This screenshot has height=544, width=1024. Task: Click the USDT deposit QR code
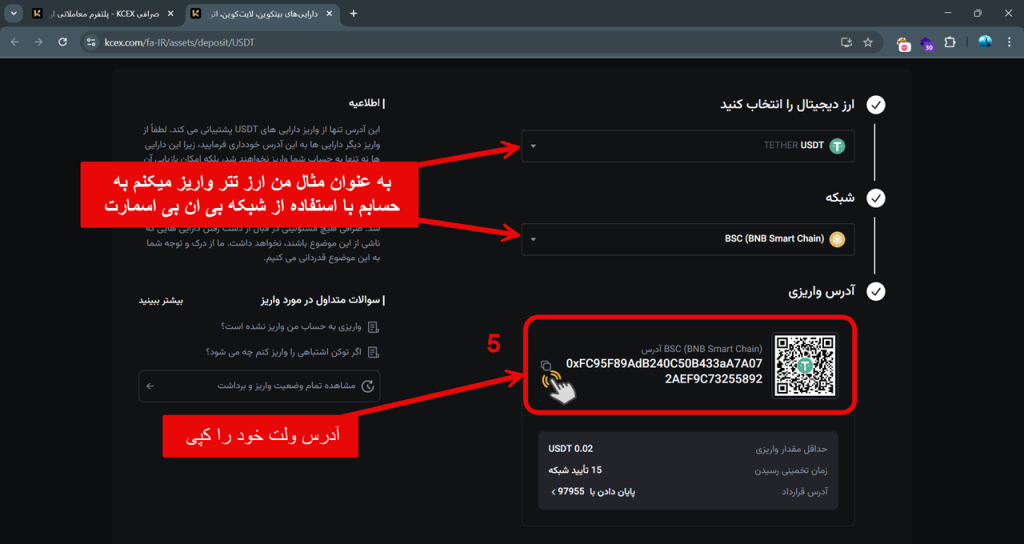[x=805, y=365]
